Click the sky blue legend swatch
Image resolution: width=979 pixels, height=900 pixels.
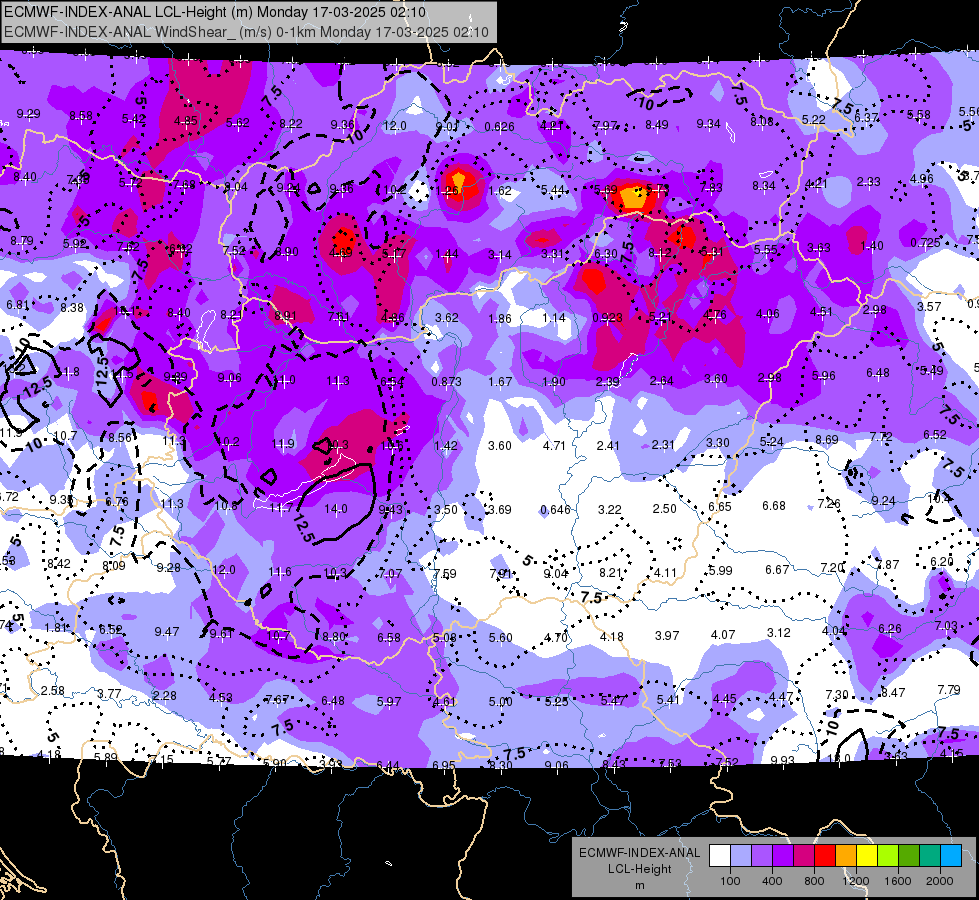click(x=951, y=856)
